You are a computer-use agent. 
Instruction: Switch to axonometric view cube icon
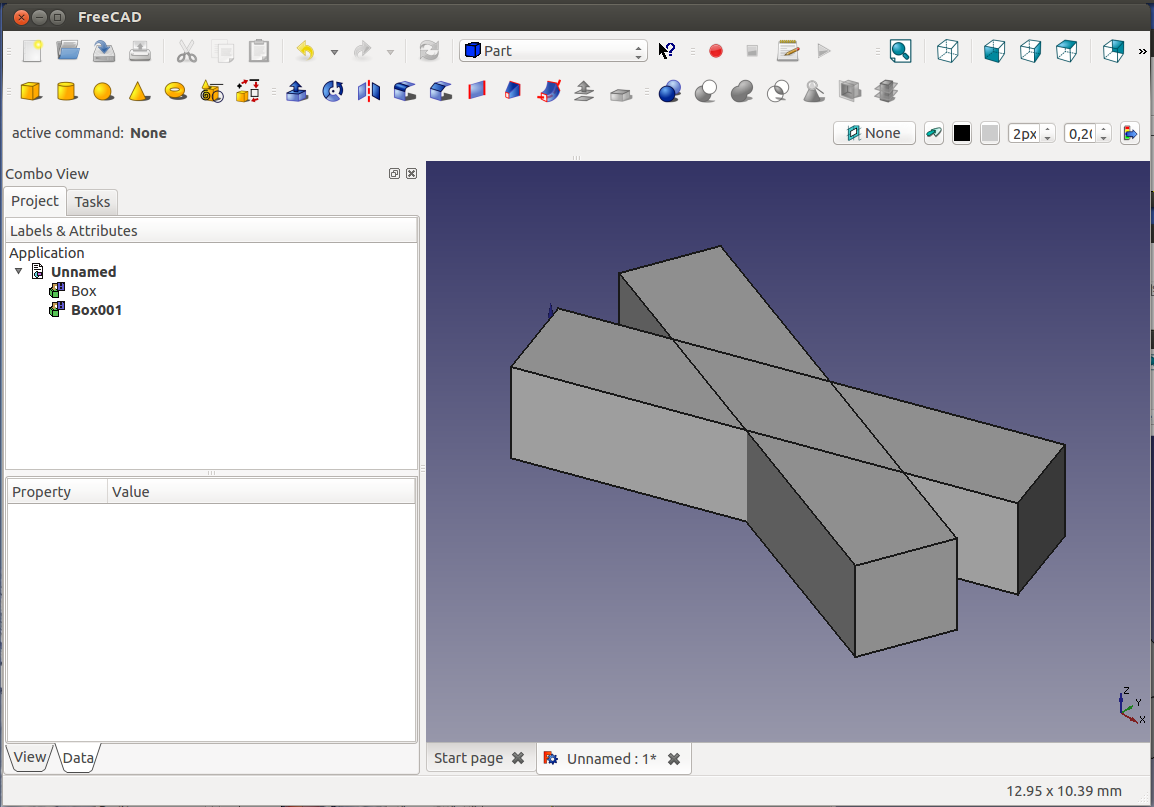coord(947,51)
